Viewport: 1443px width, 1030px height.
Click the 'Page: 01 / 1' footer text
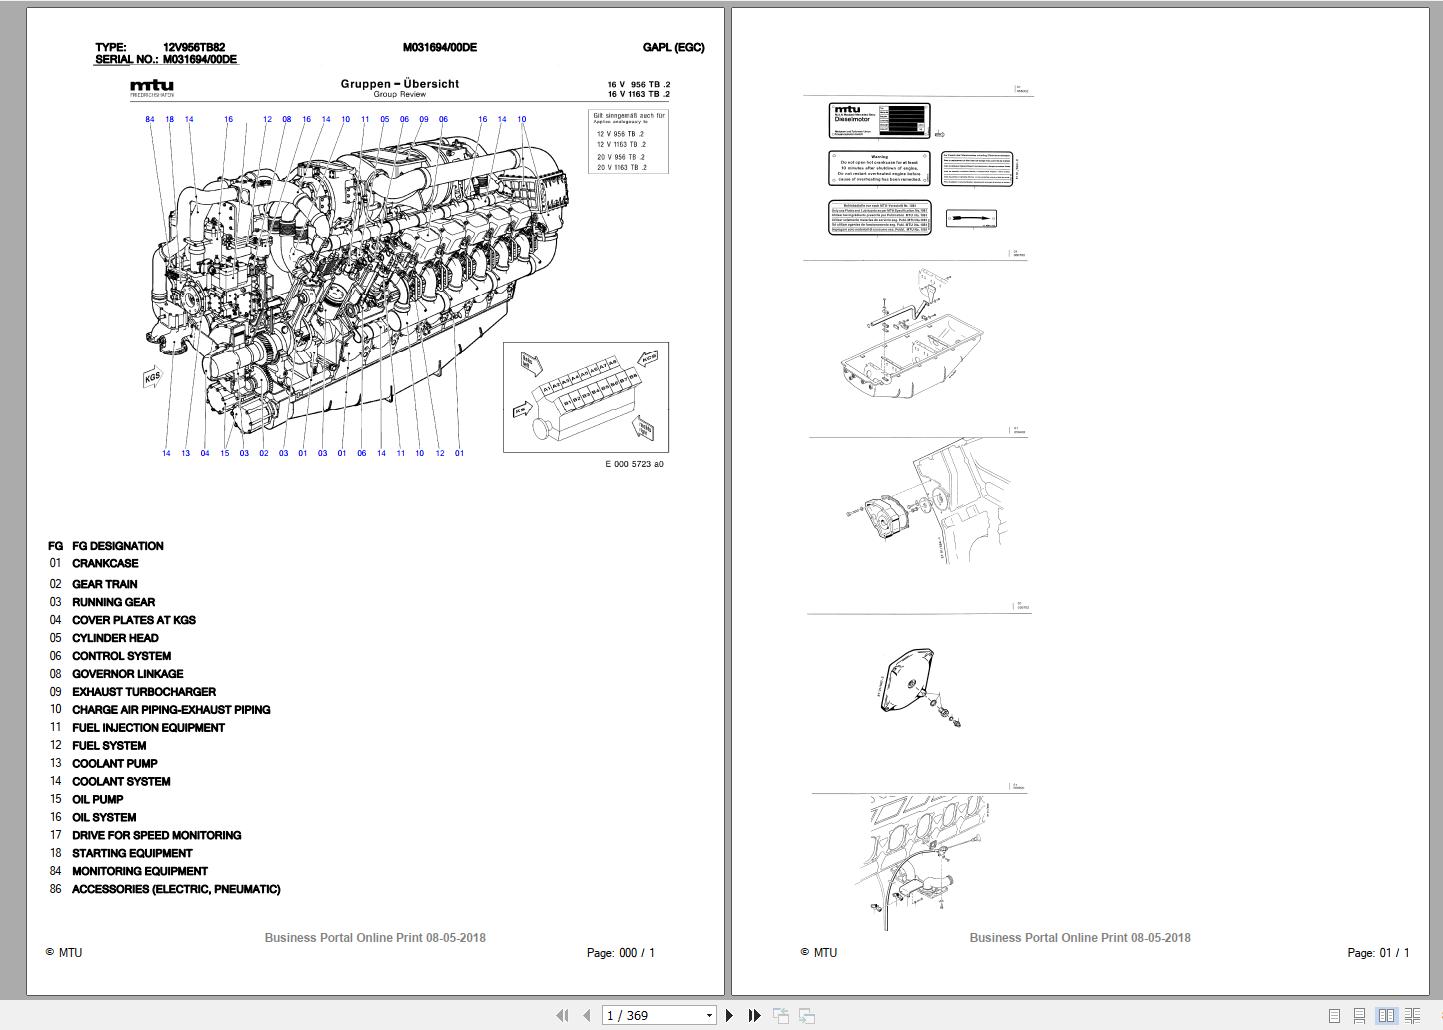click(1379, 953)
